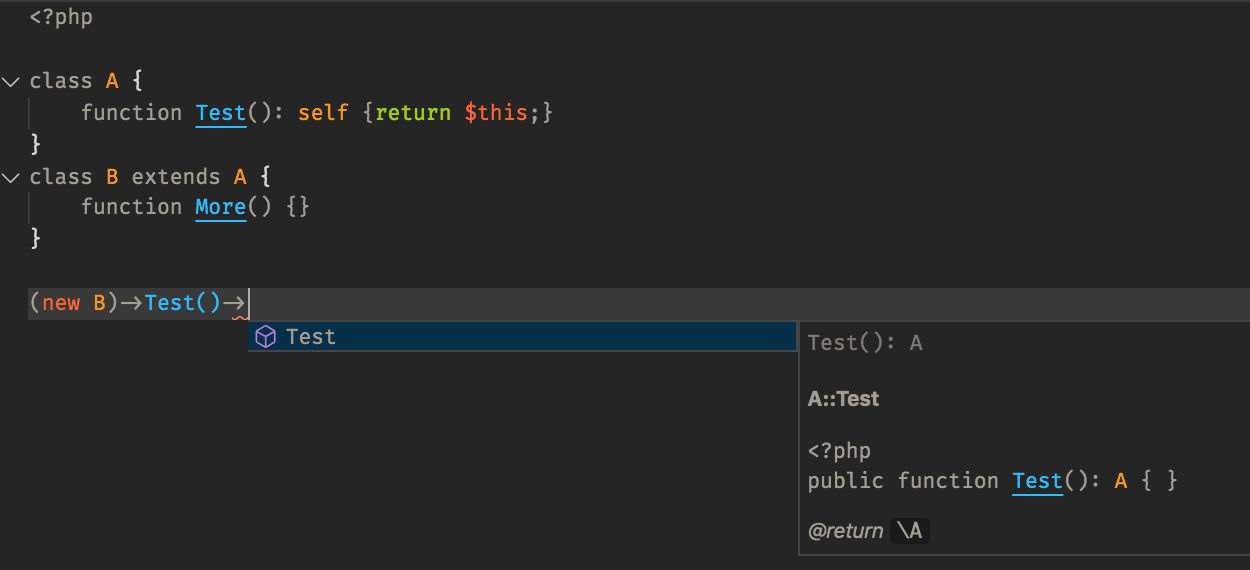Click the A::Test heading in docs panel
This screenshot has width=1250, height=570.
[x=843, y=399]
